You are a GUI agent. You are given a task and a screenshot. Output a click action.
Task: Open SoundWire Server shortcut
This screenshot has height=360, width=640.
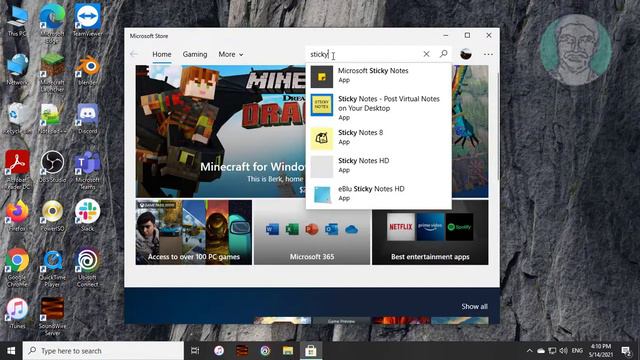coord(52,316)
